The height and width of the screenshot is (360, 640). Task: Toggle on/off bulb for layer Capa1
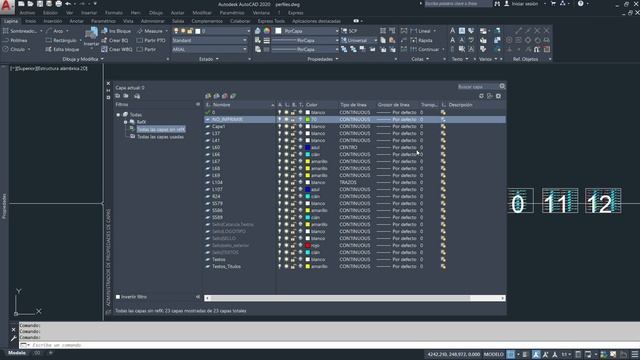[280, 127]
